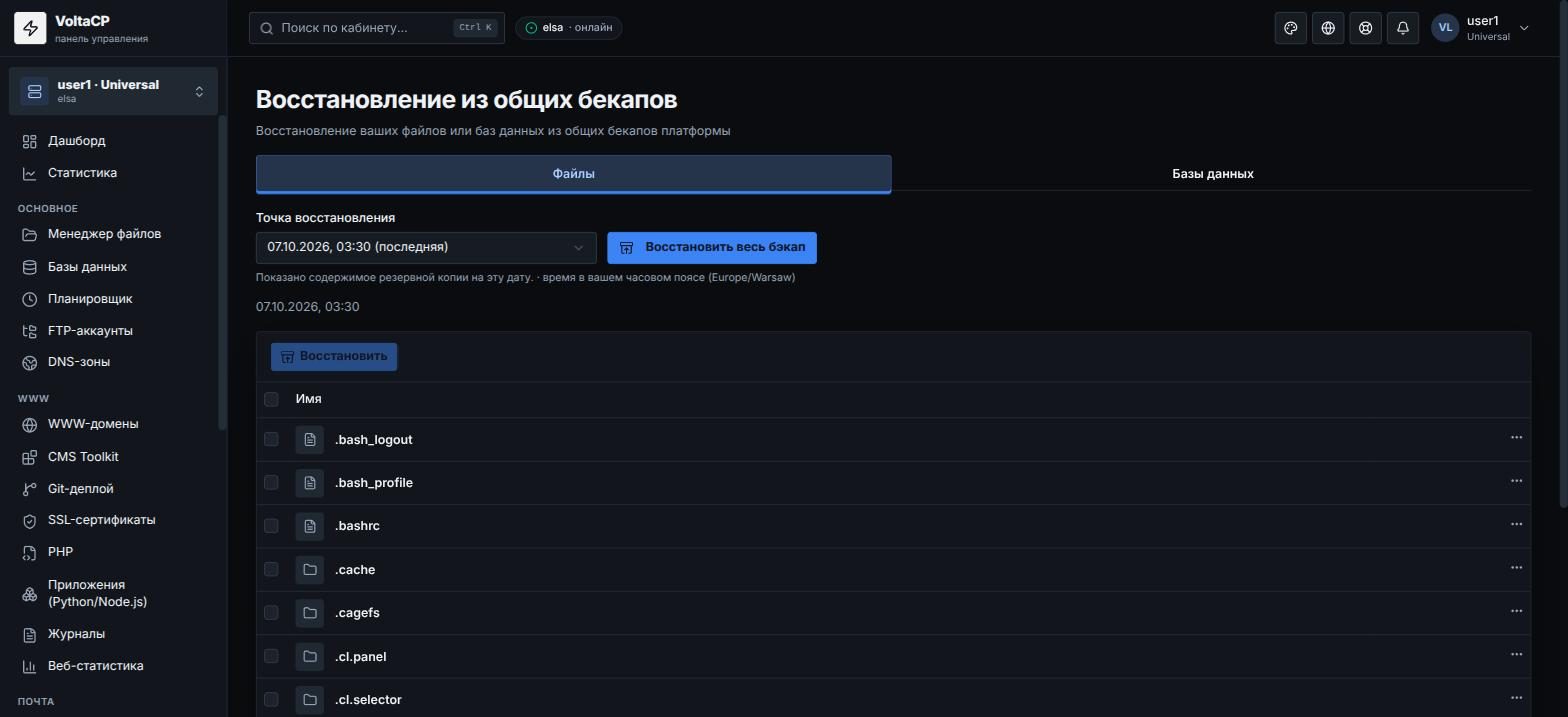The image size is (1568, 717).
Task: Open the theme palette icon
Action: click(x=1291, y=28)
